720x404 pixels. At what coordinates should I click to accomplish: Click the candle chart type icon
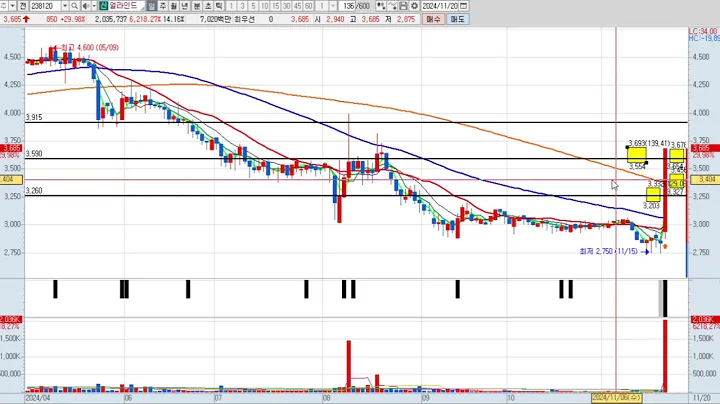click(x=381, y=6)
